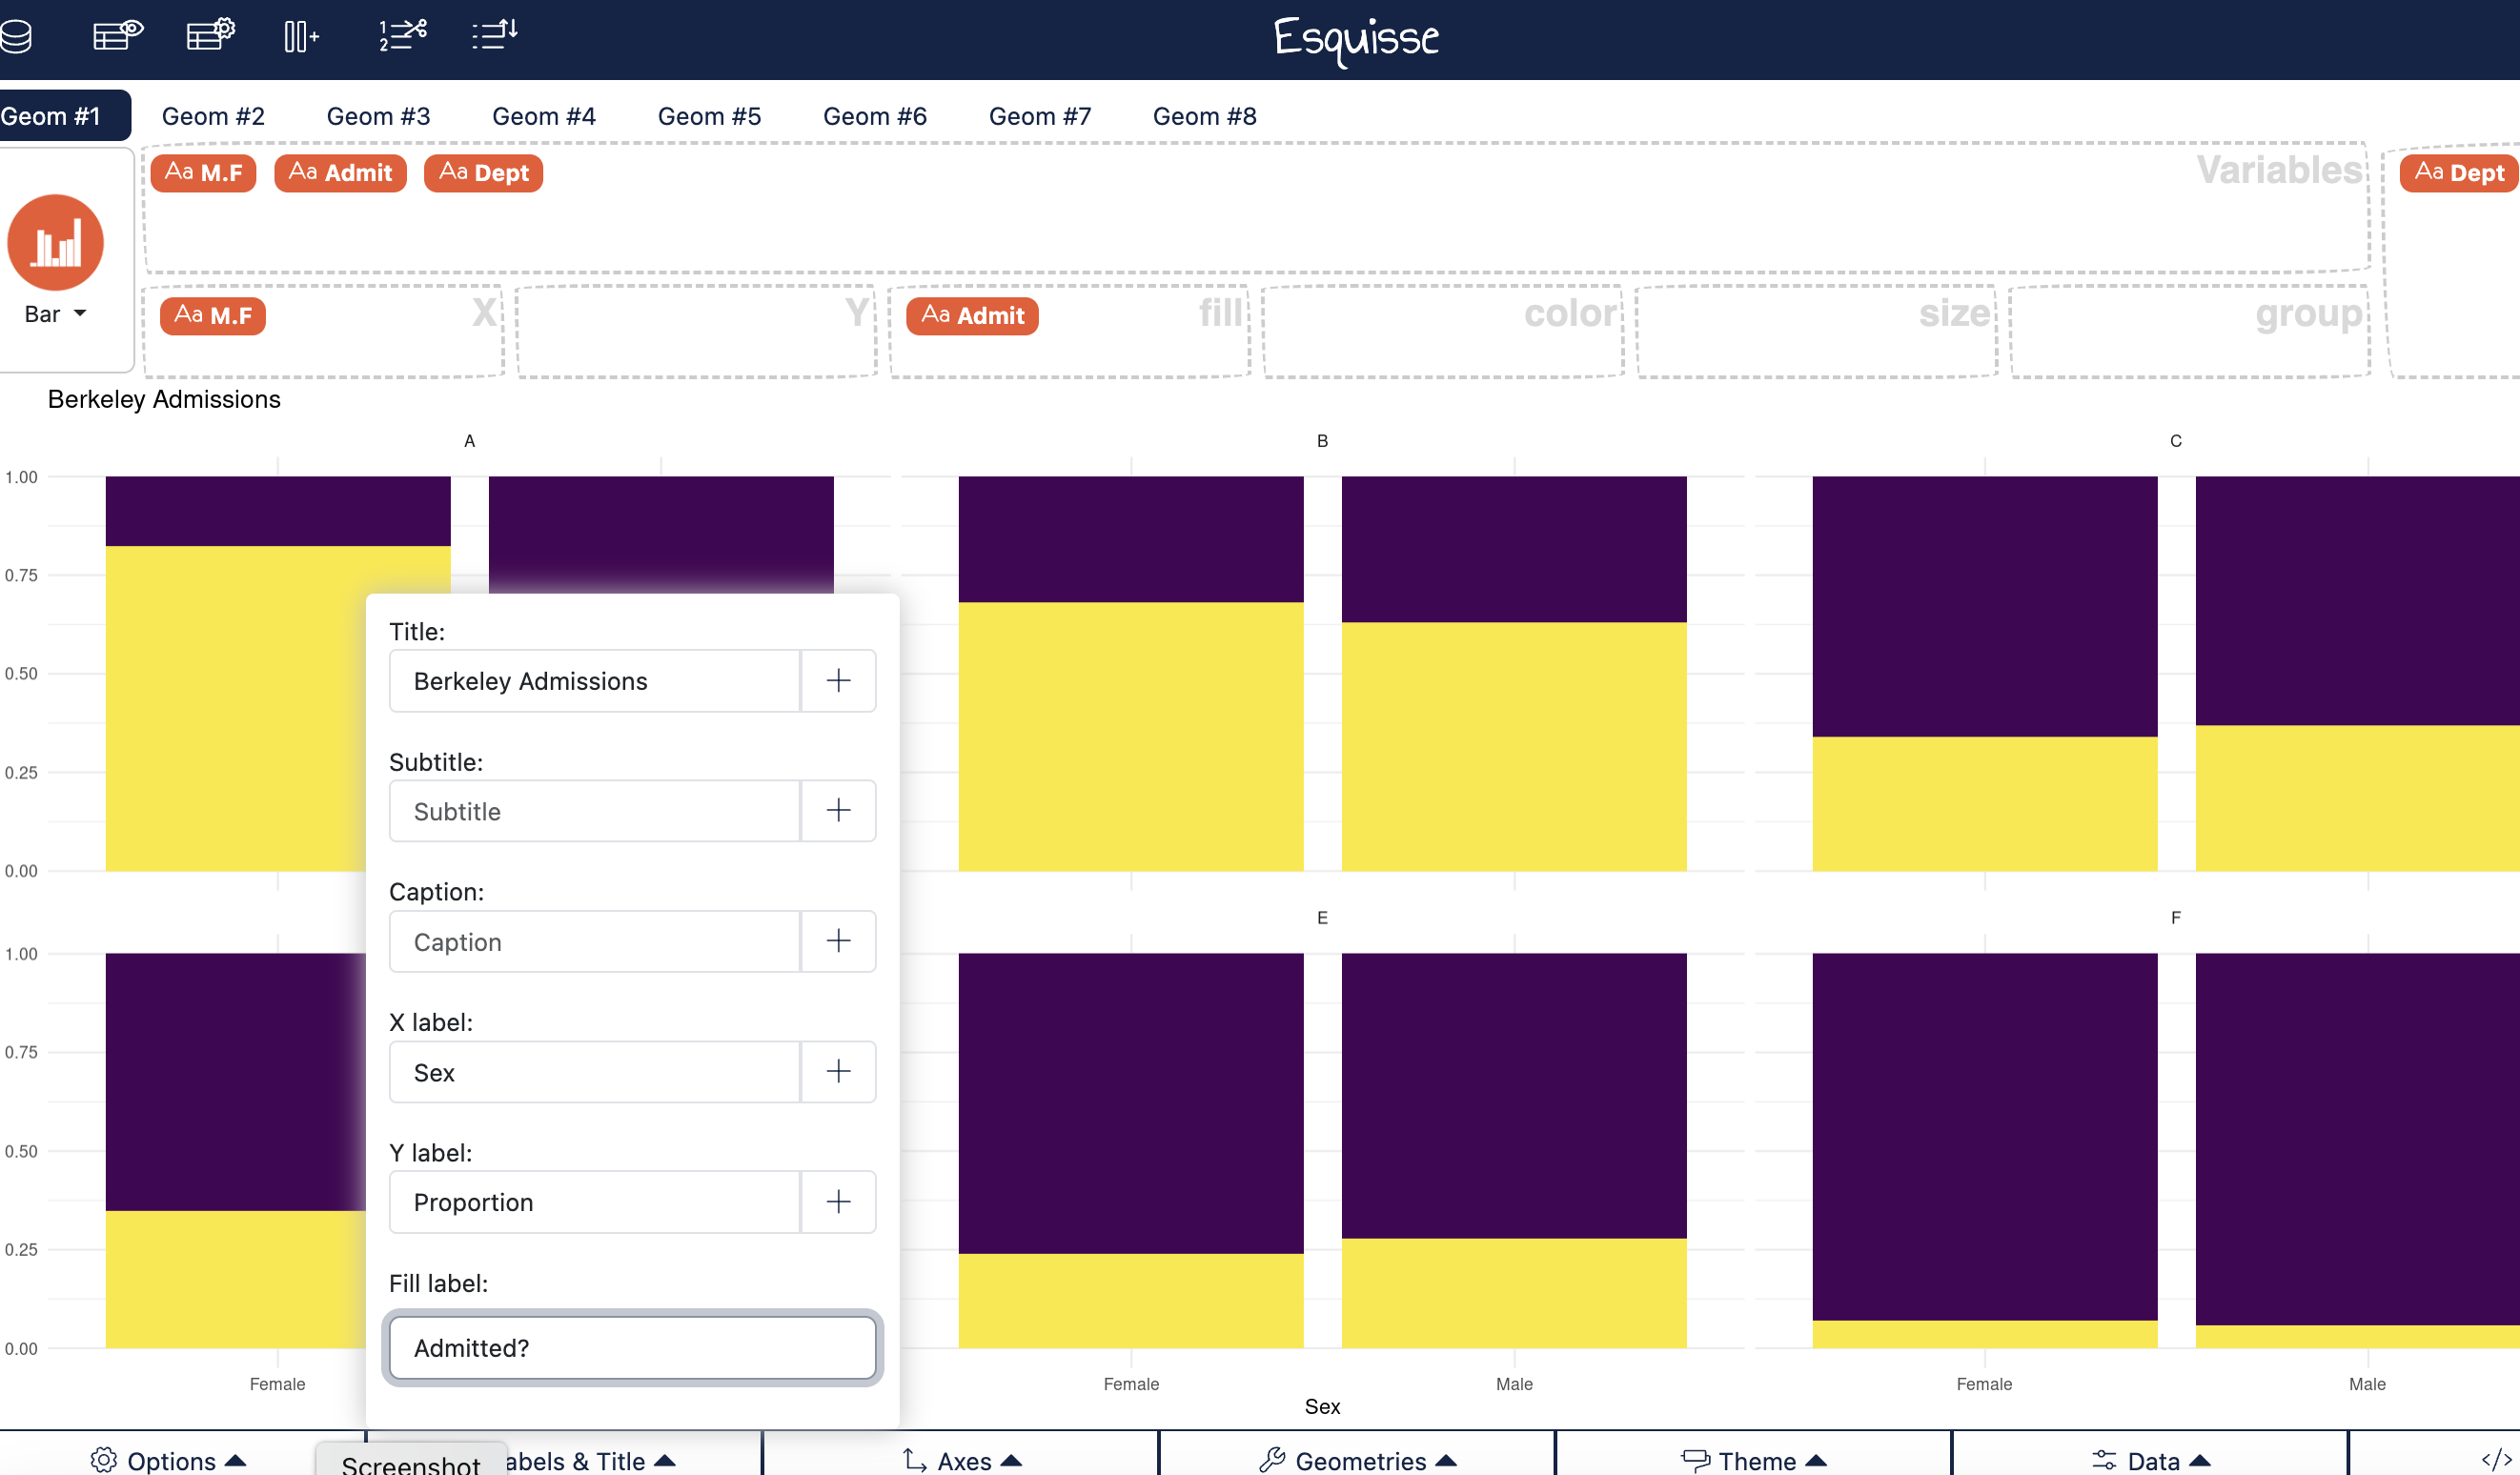The image size is (2520, 1475).
Task: Click plus button beside Title field
Action: click(838, 681)
